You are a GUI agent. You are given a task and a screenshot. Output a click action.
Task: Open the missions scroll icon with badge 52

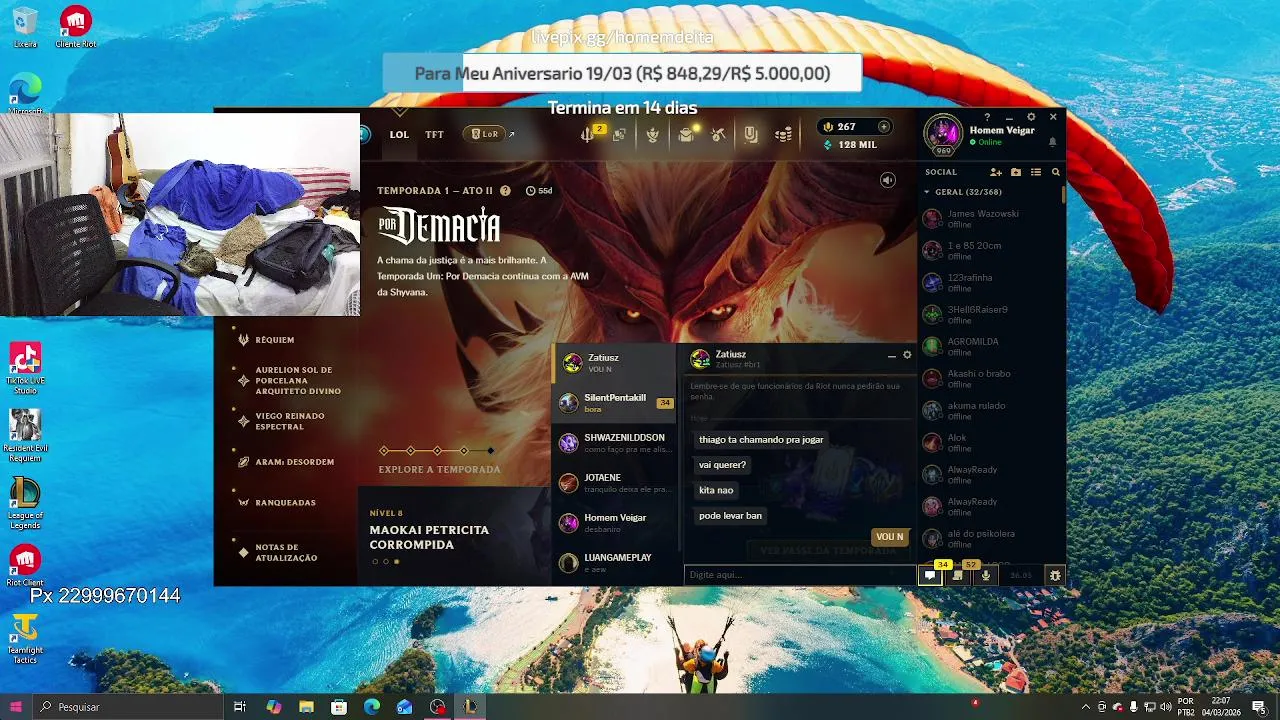pos(958,575)
